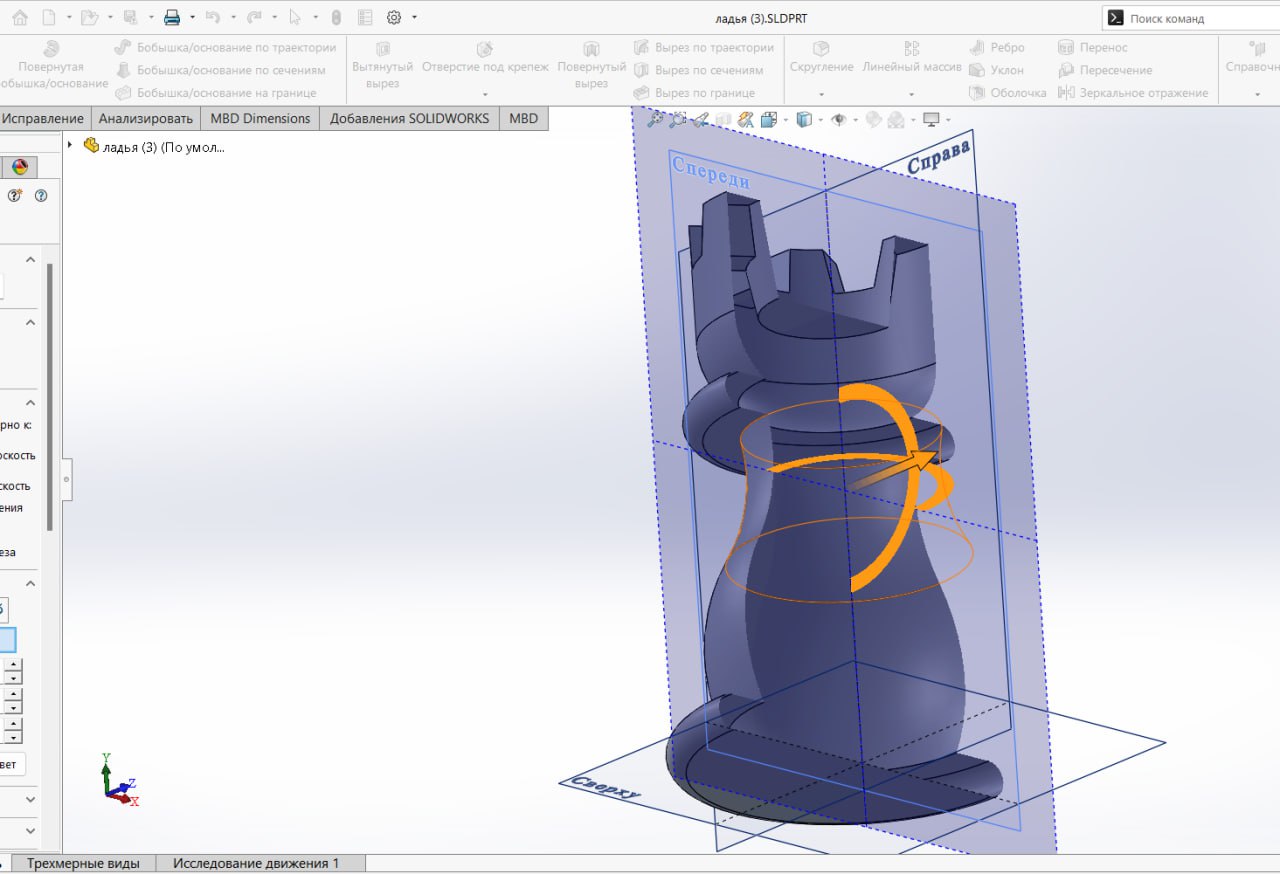Screen dimensions: 1280x874
Task: Collapse the bottom property group containing the spin boxes
Action: [30, 583]
